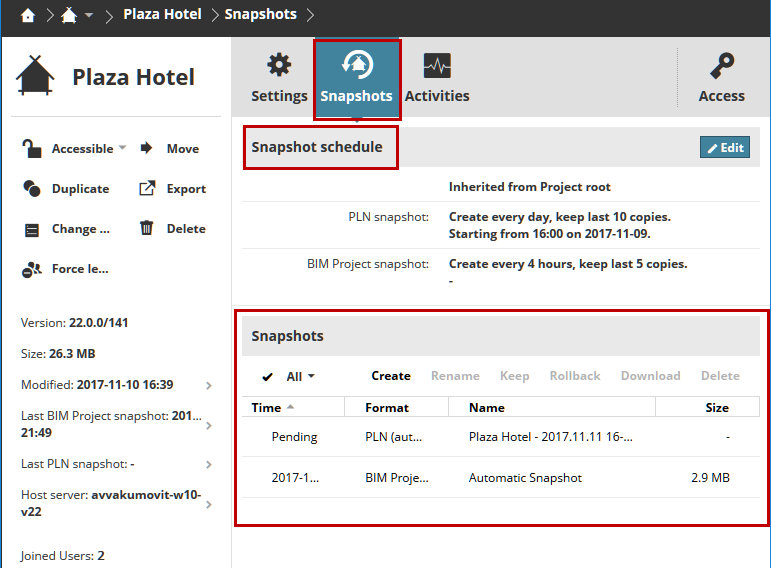771x568 pixels.
Task: Select the Automatic Snapshot row
Action: click(525, 478)
